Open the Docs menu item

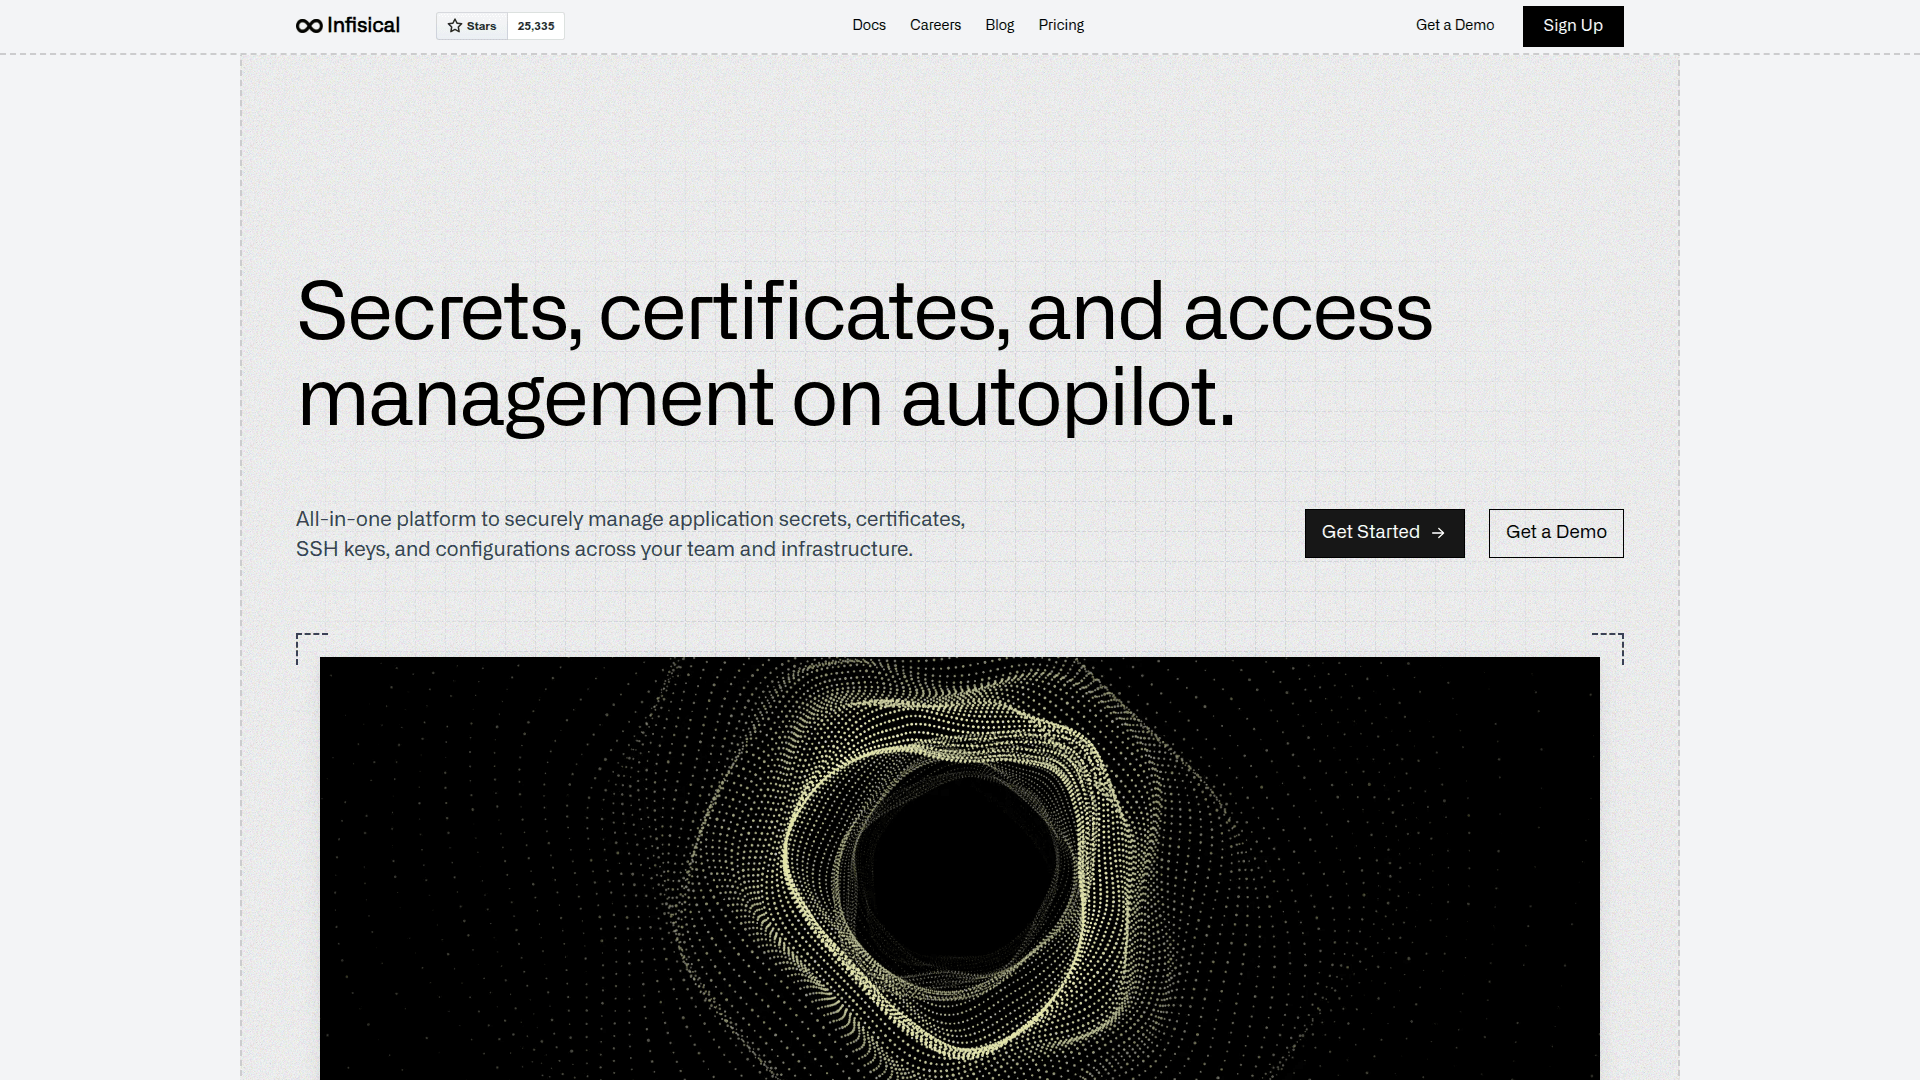pos(868,25)
